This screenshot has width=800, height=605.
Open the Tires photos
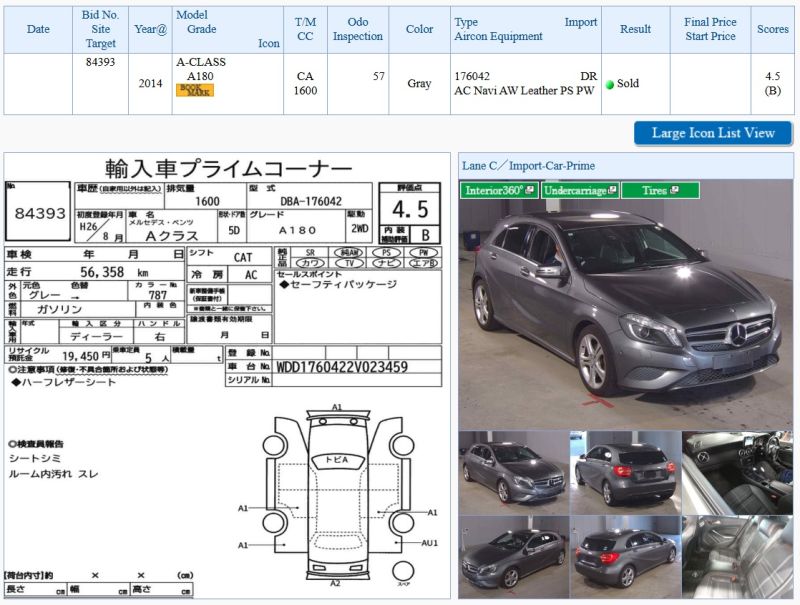pyautogui.click(x=660, y=190)
